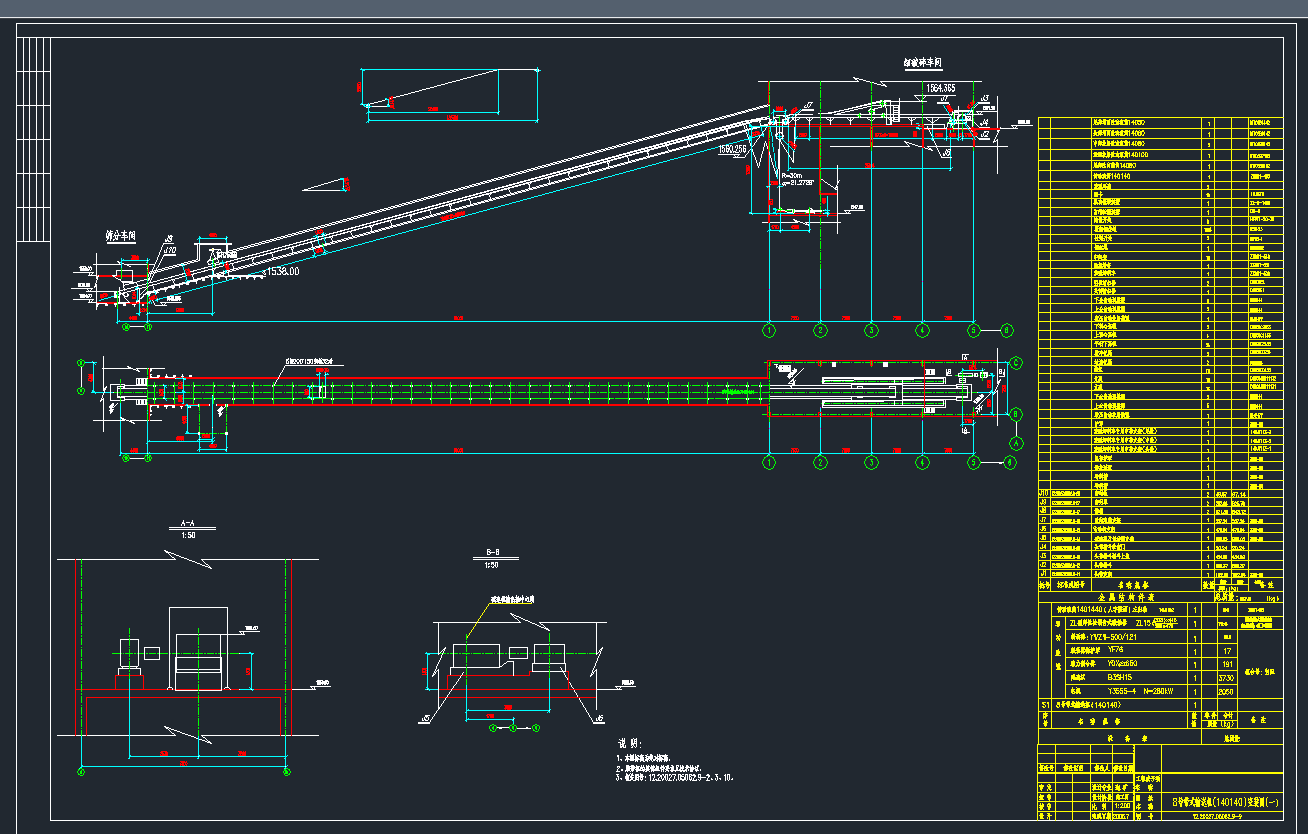Click the S1 conveyor (140140) row in parts list
1308x834 pixels.
[x=1090, y=704]
